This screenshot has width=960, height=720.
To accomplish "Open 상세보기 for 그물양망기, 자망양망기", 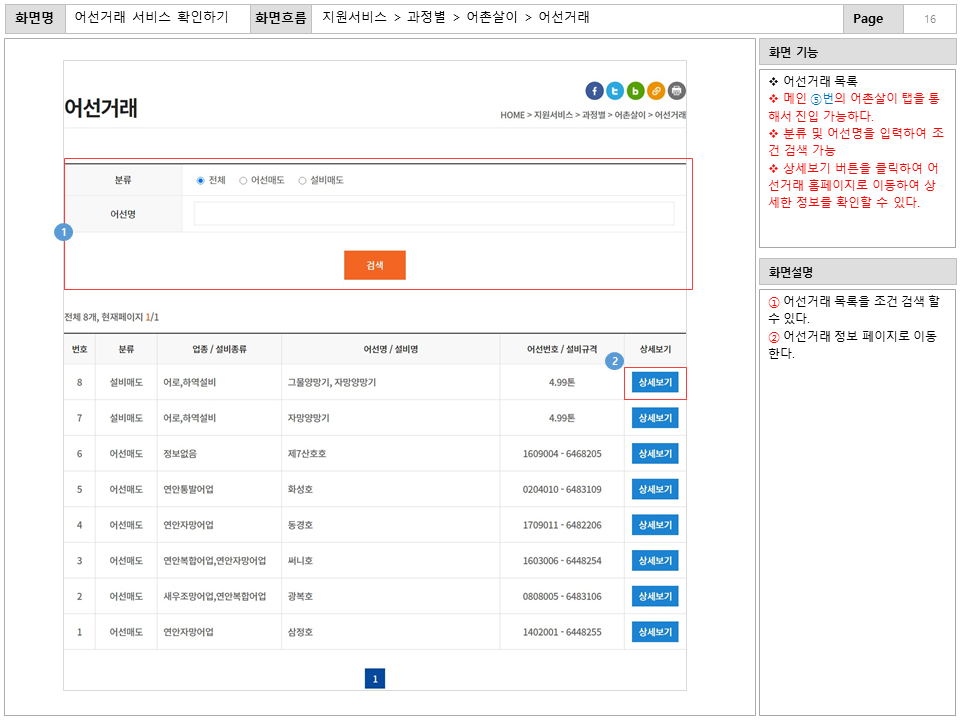I will click(654, 382).
